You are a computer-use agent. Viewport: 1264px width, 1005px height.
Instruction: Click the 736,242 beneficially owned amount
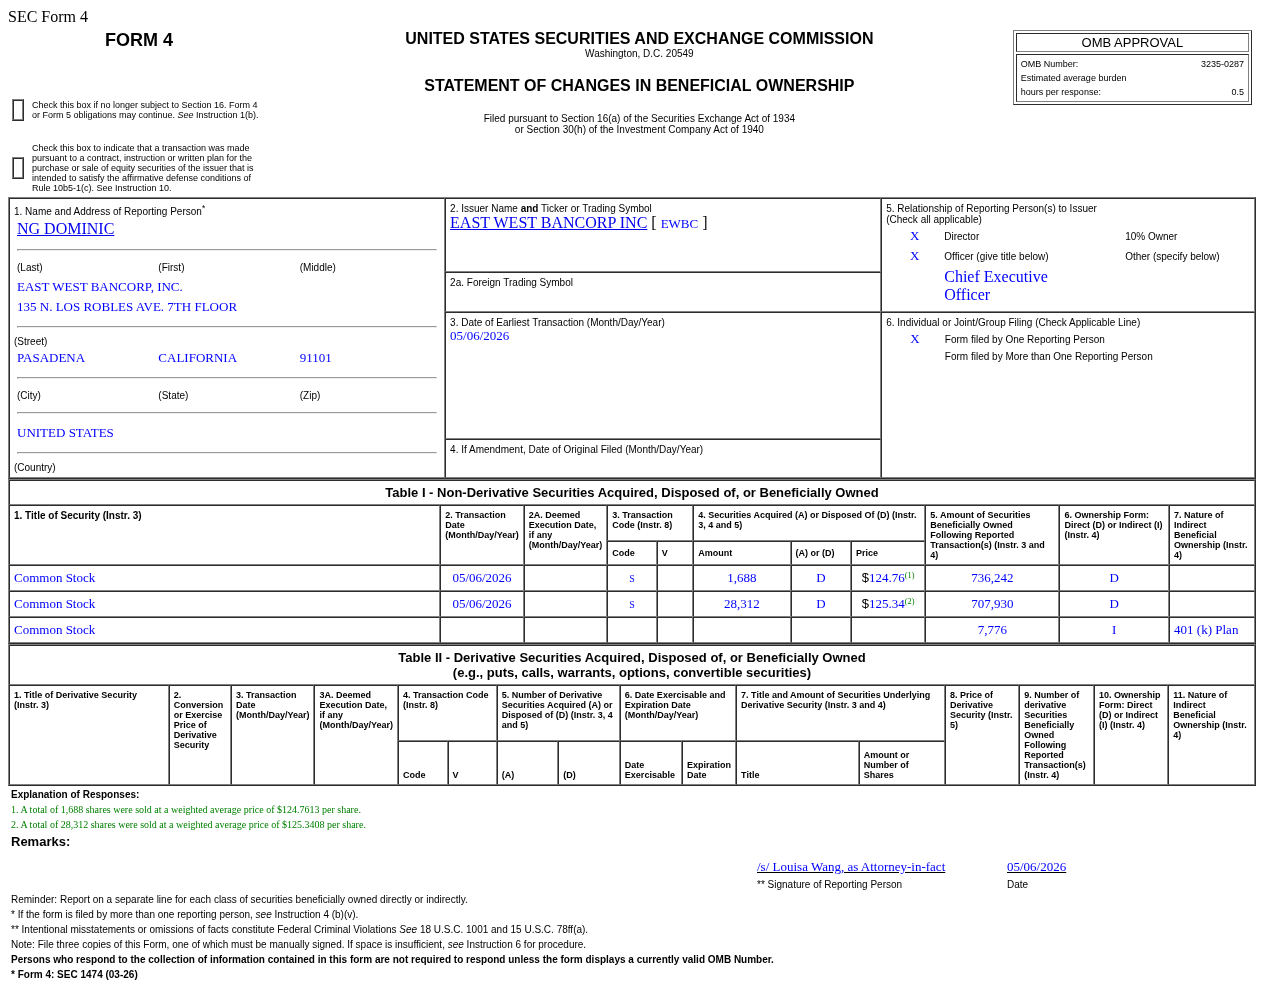pyautogui.click(x=992, y=578)
